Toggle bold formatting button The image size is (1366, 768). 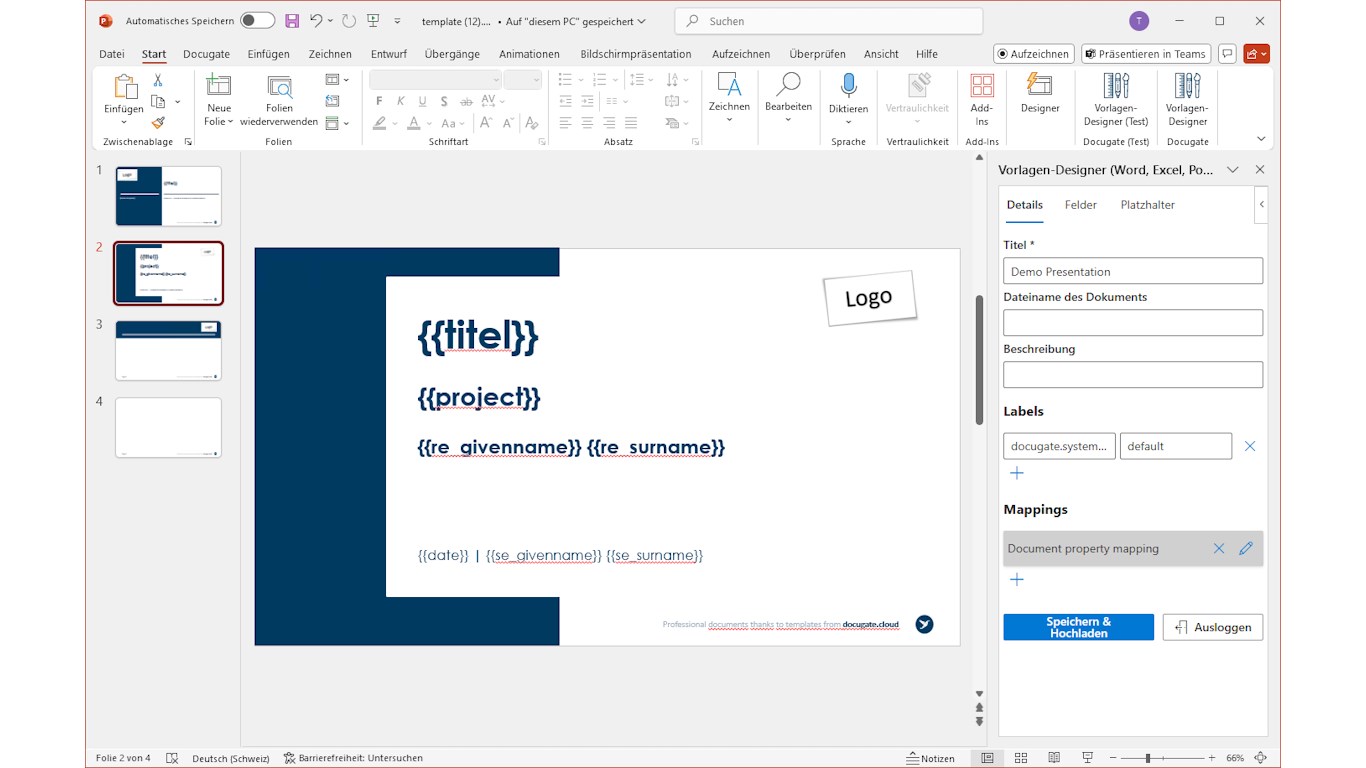[x=379, y=101]
